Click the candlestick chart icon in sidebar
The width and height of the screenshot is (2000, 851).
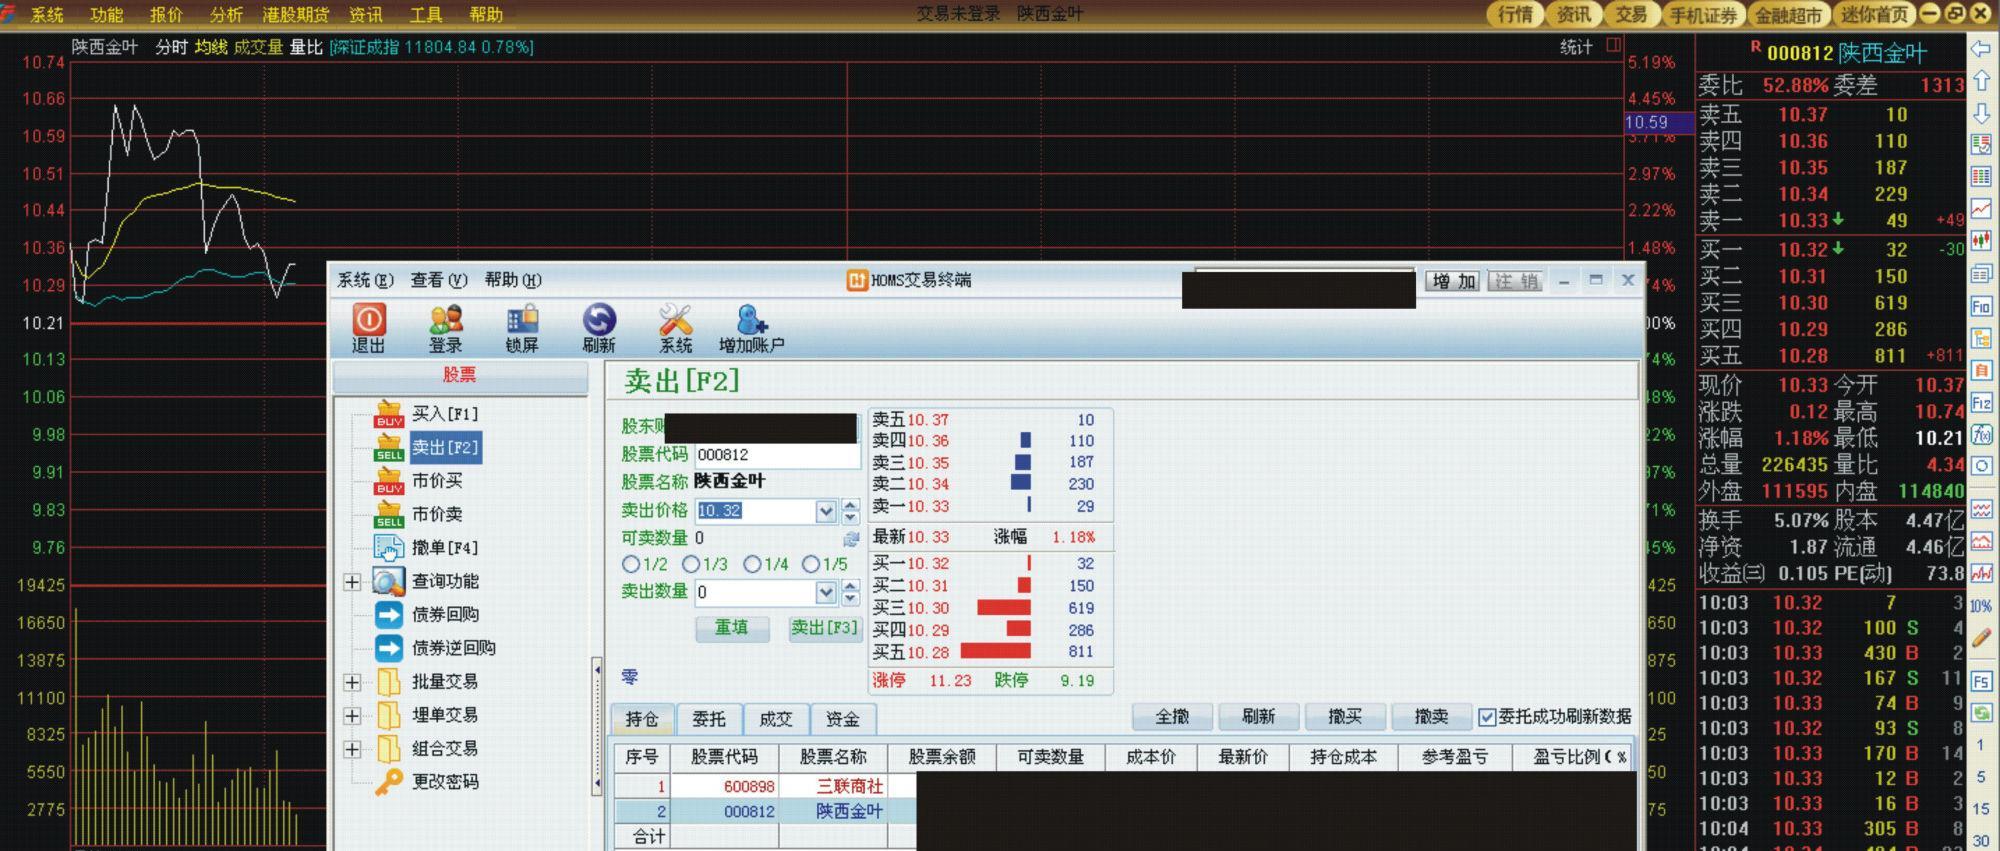click(1980, 241)
